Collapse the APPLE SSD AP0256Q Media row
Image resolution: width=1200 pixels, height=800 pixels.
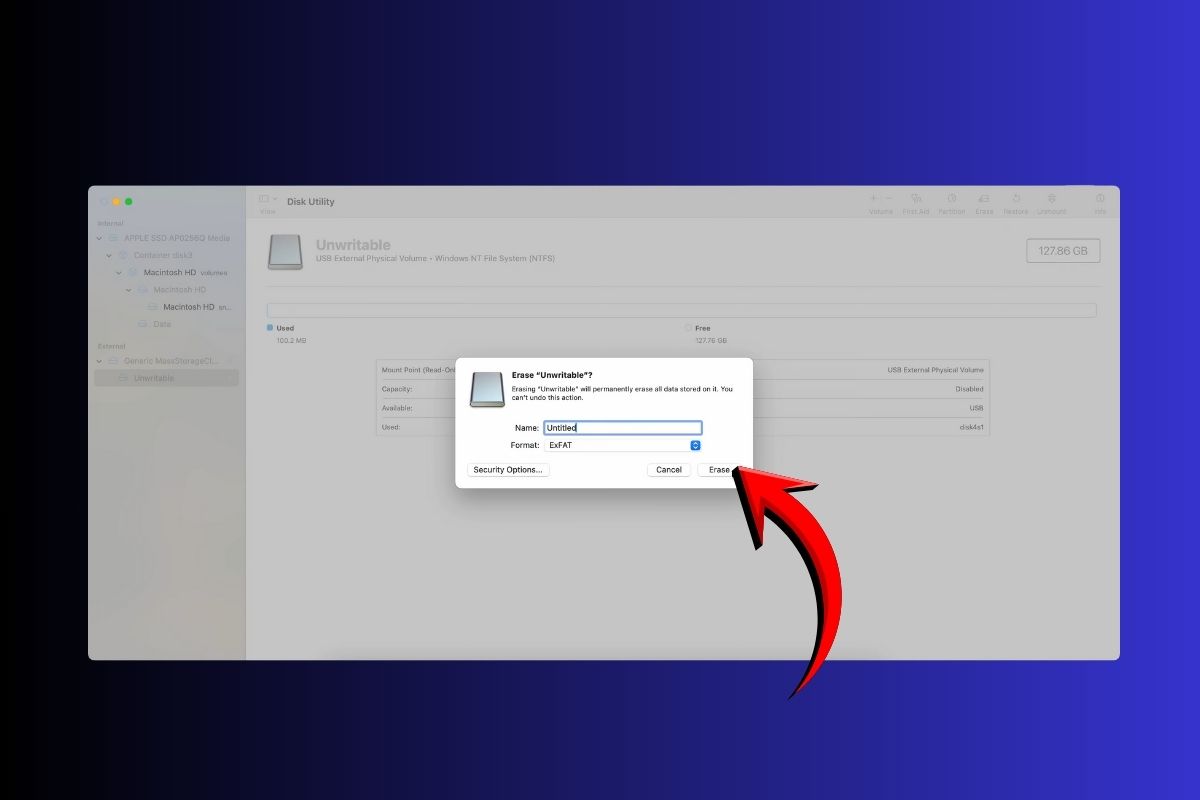99,238
